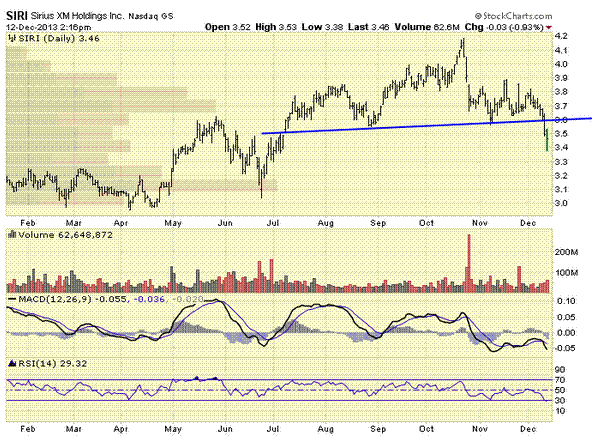Click the 3.0 price axis label

point(561,203)
